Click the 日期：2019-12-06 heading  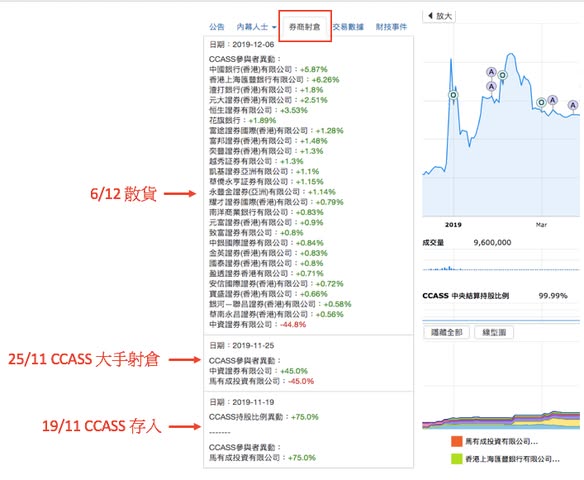(241, 44)
